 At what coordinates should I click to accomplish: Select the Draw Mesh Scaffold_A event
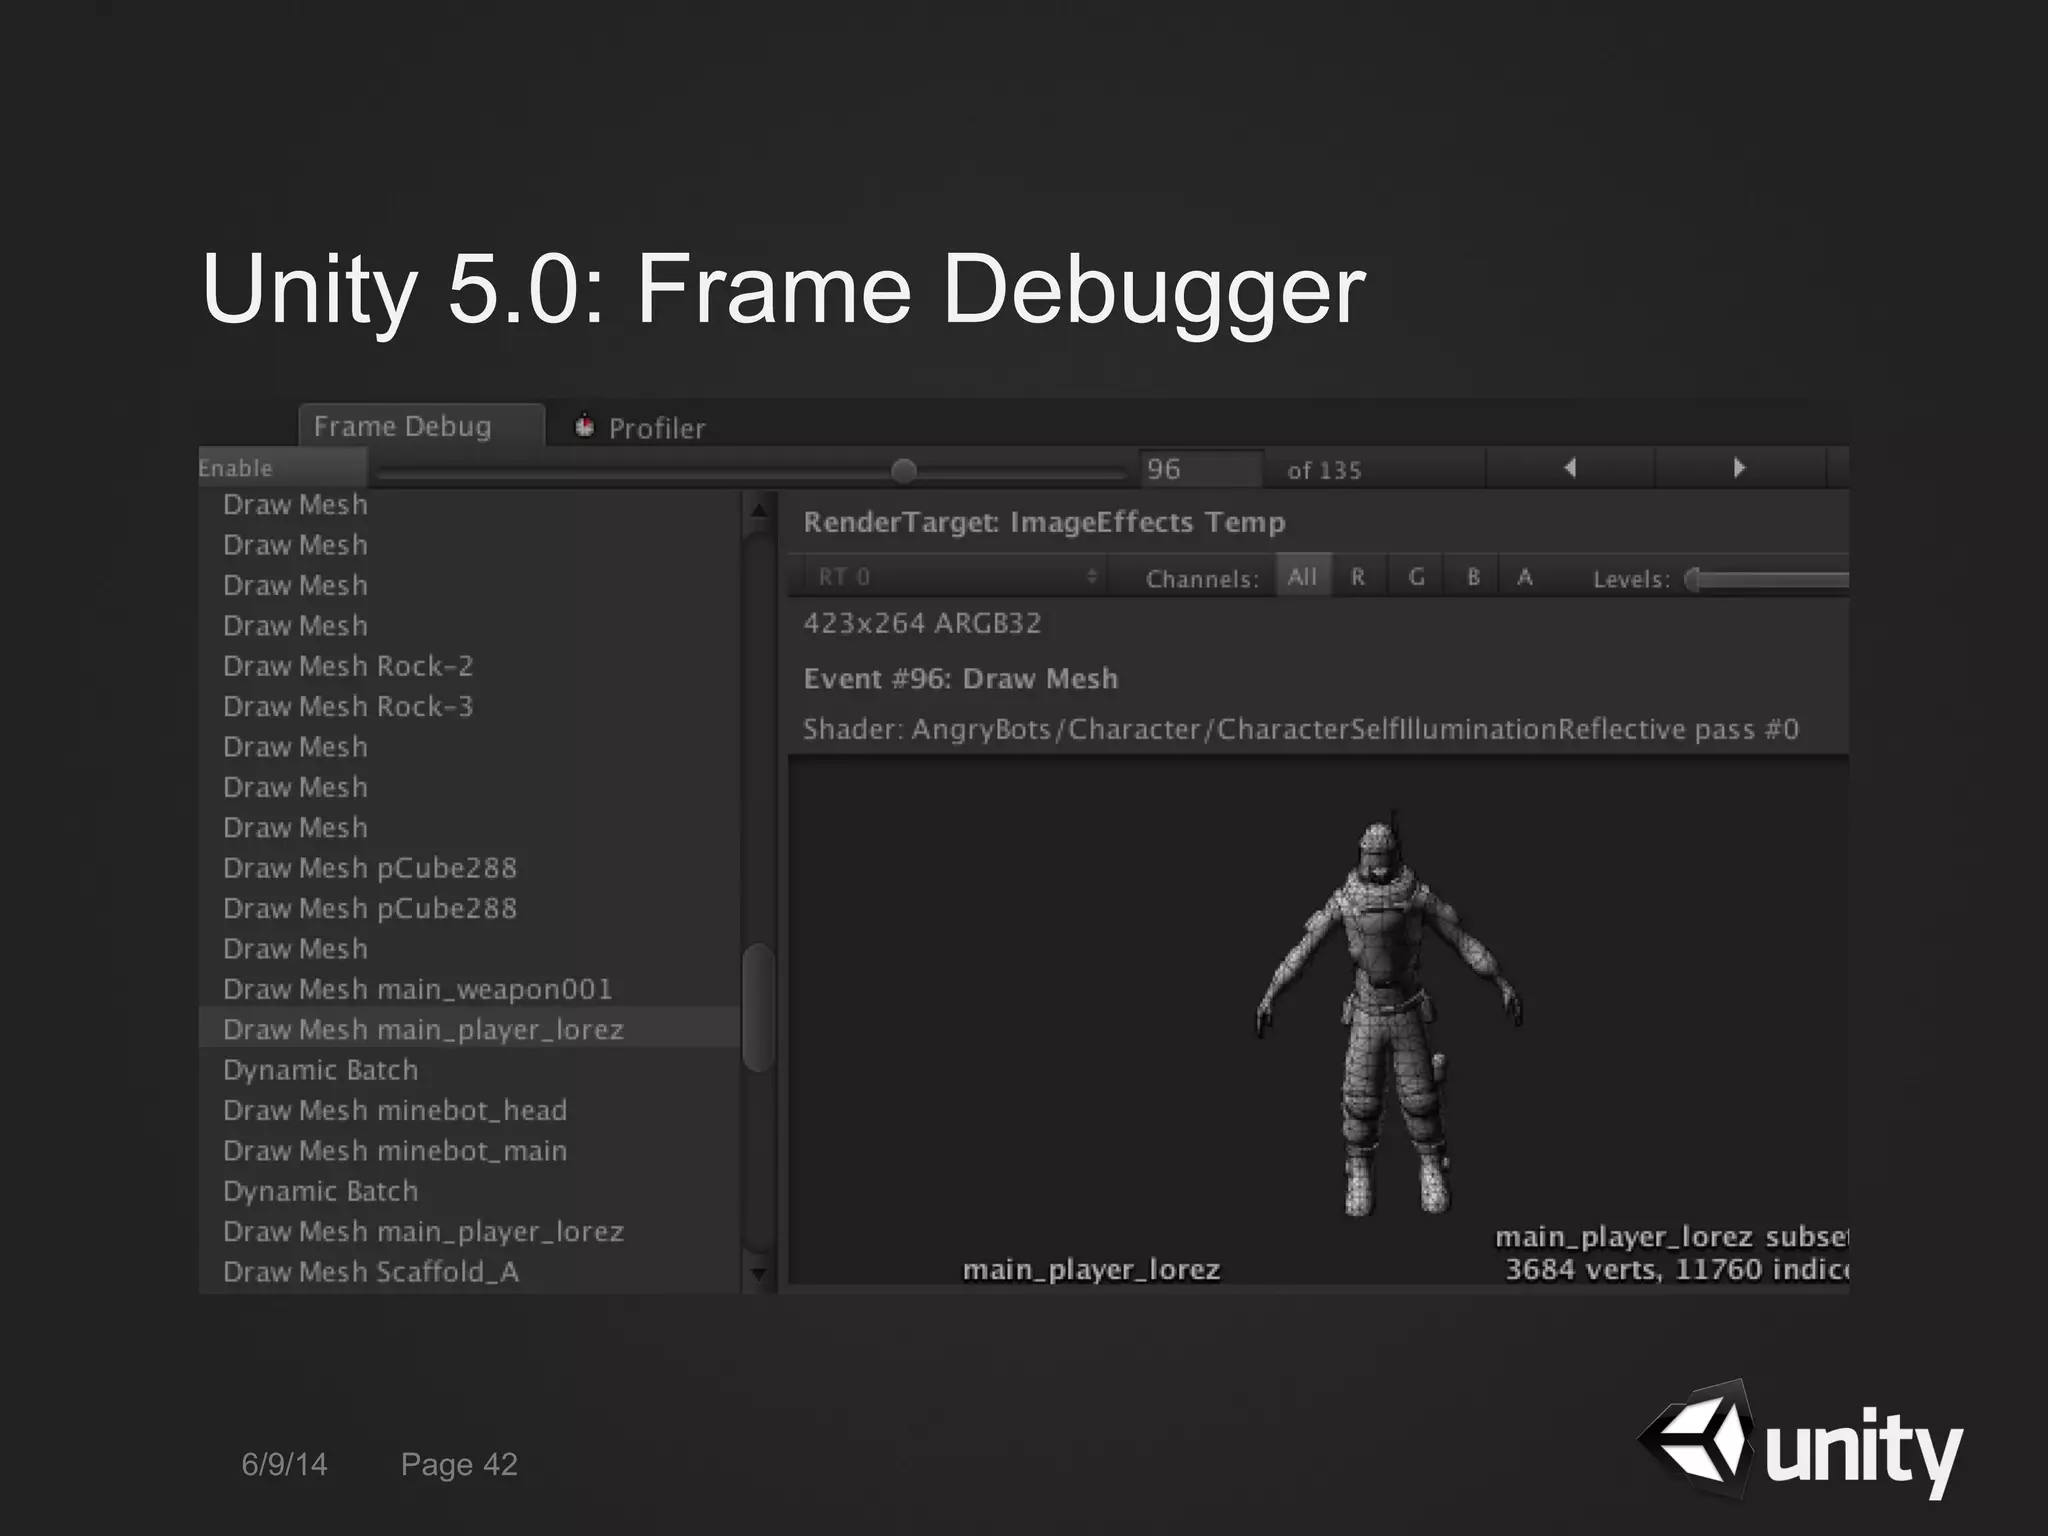coord(469,1272)
